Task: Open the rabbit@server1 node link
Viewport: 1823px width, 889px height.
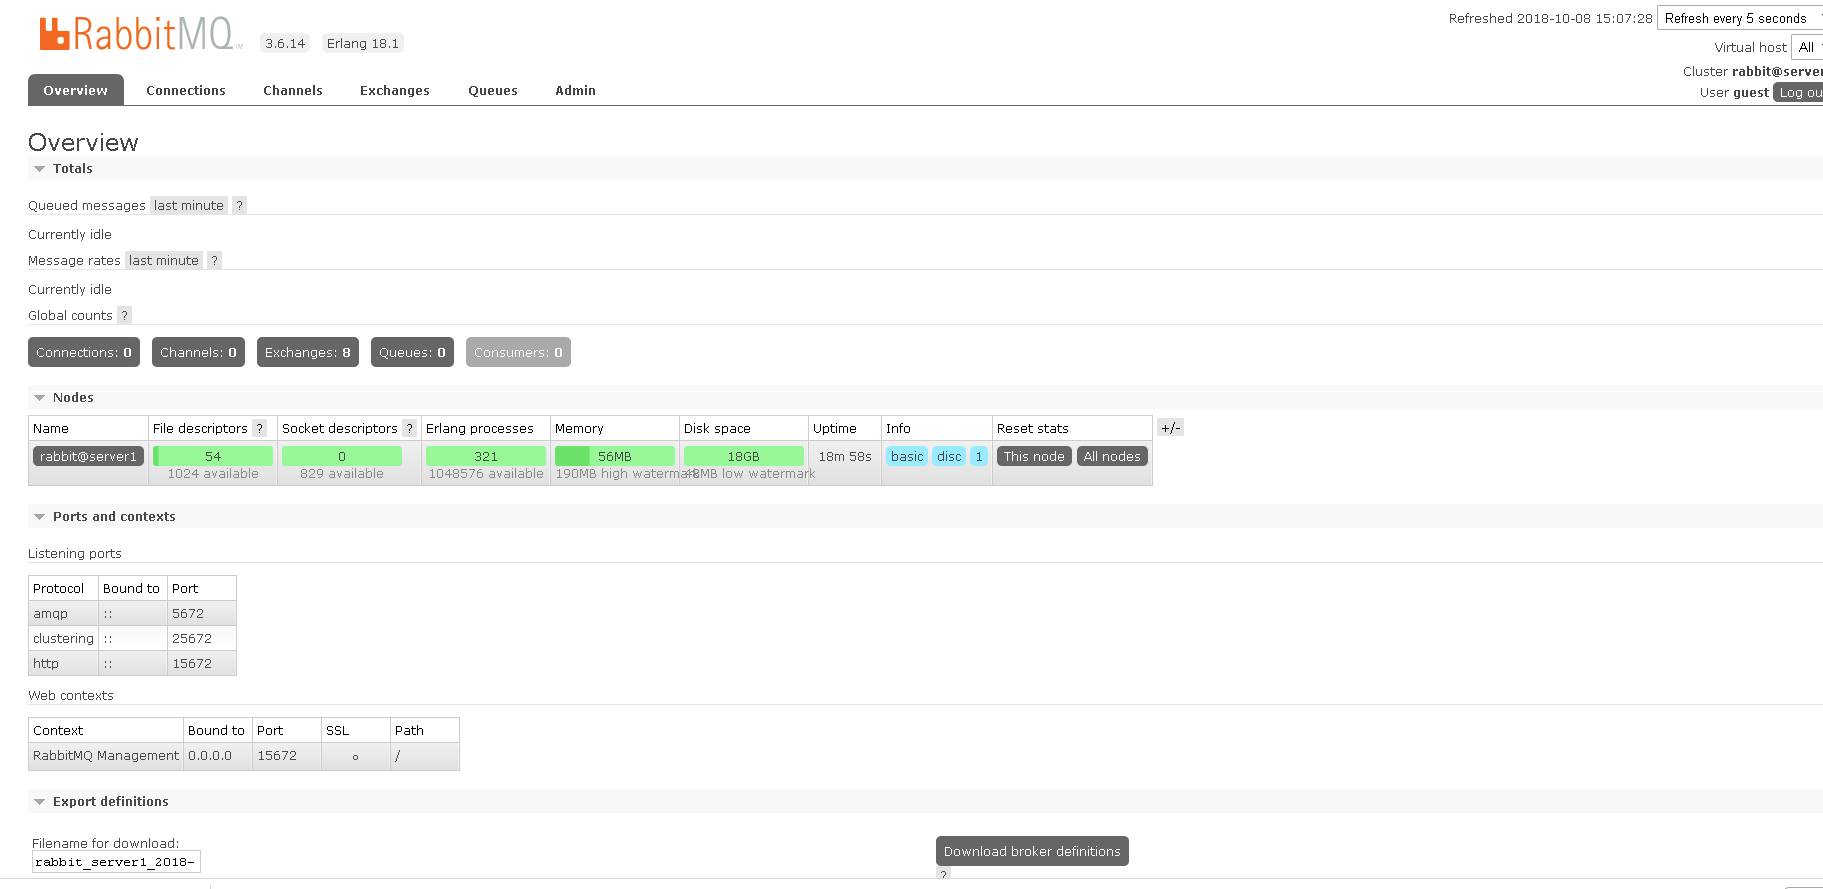Action: coord(89,456)
